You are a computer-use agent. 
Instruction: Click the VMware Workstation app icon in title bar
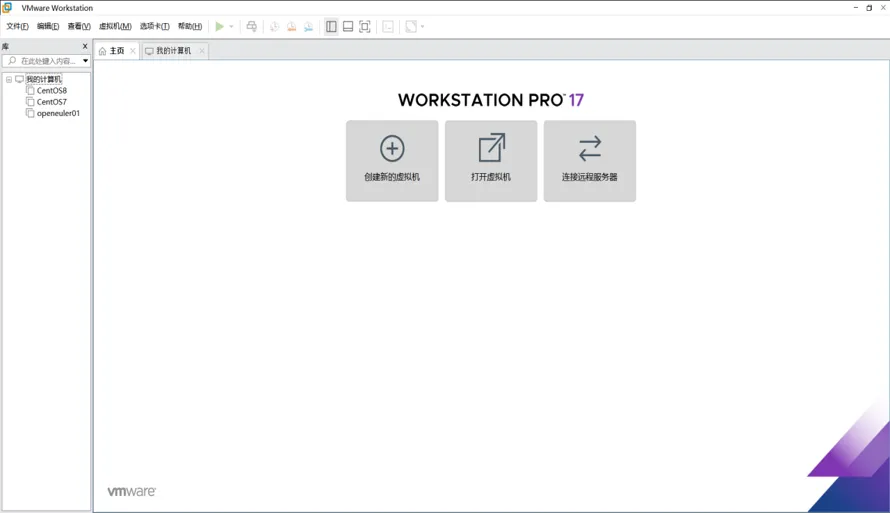pos(7,8)
